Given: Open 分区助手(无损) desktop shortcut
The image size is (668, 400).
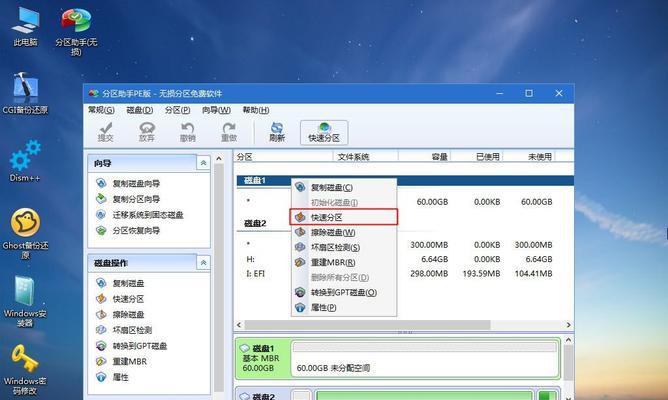Looking at the screenshot, I should [76, 32].
